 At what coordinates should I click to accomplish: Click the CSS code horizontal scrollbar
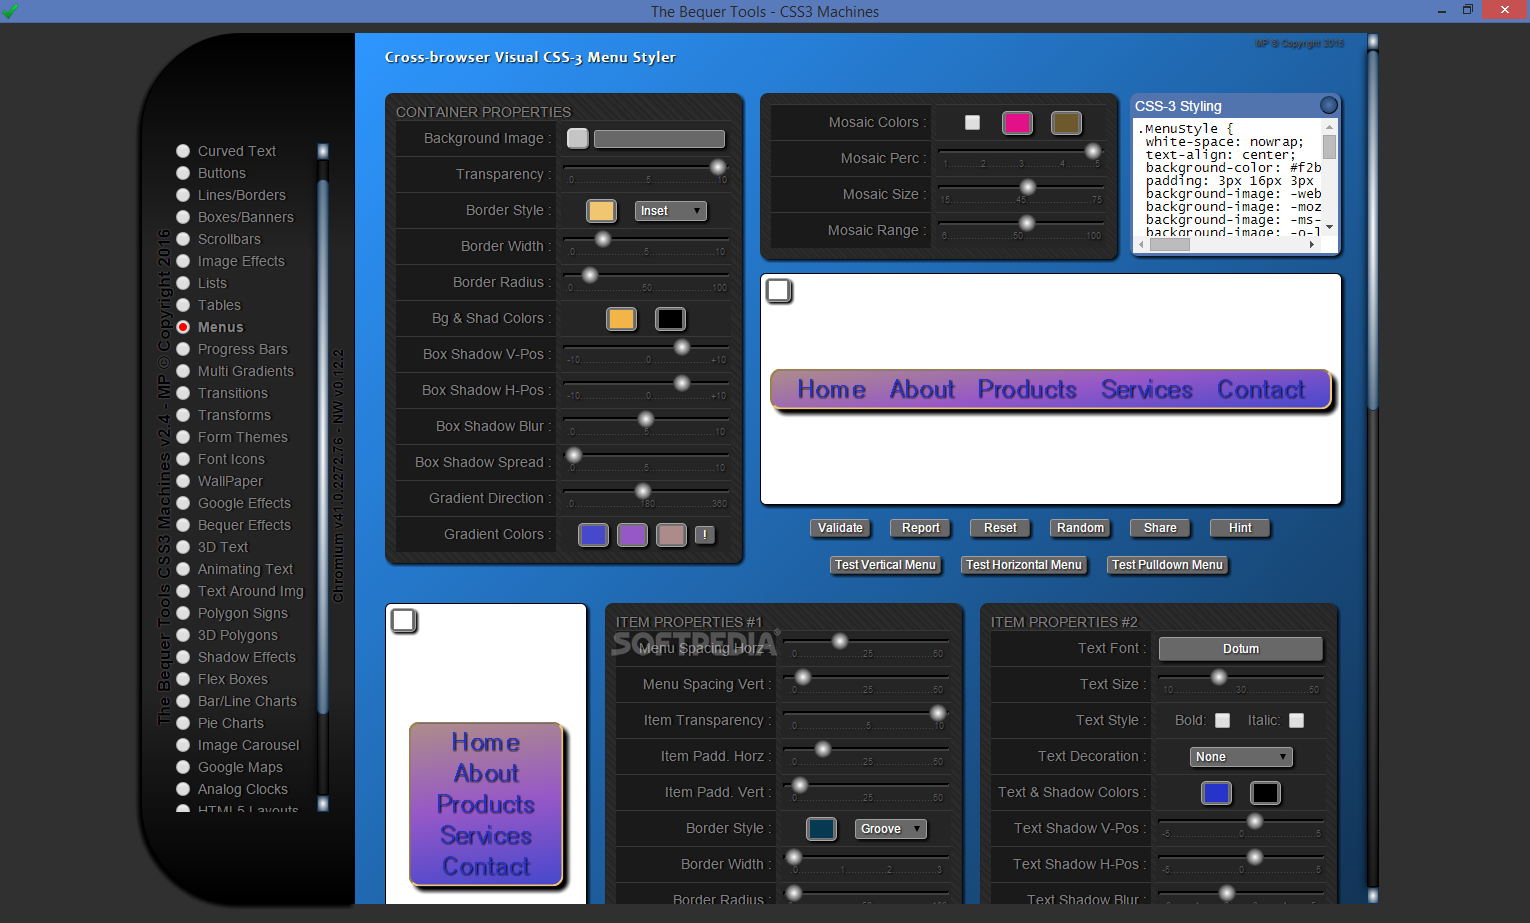tap(1227, 244)
